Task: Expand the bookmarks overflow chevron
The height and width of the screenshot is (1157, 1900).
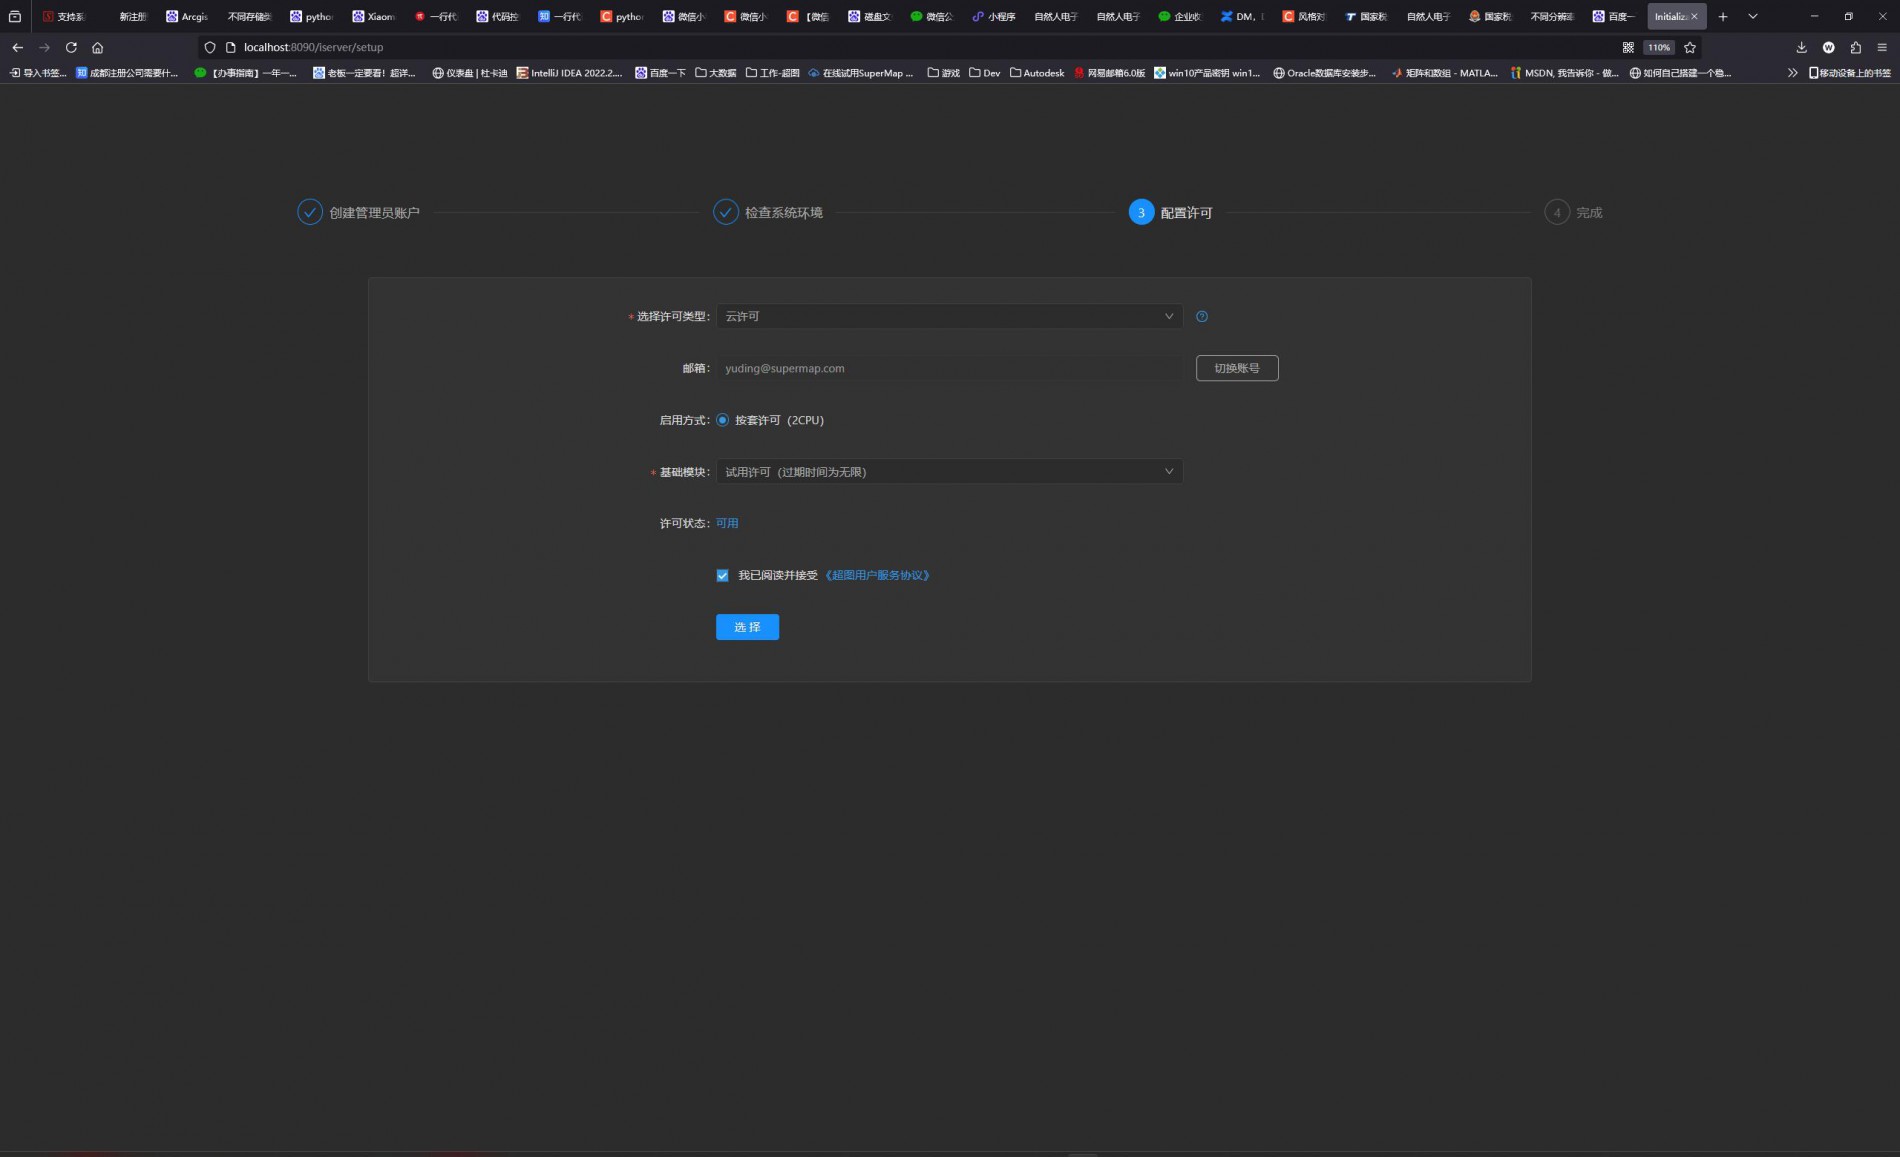Action: tap(1792, 73)
